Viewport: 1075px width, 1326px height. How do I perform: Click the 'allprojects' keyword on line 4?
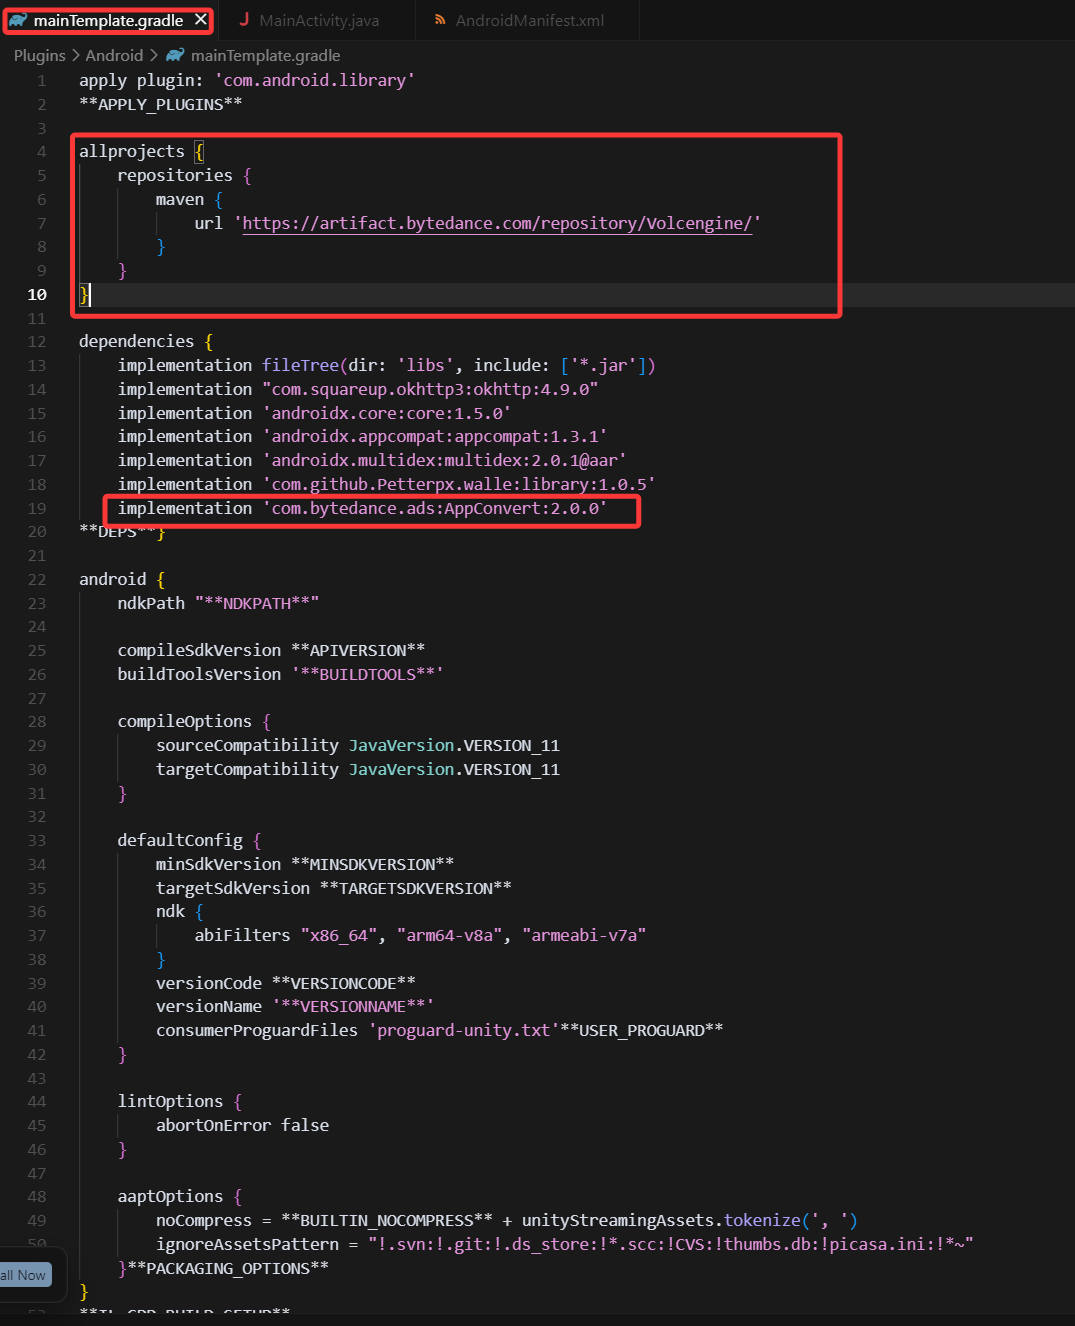click(x=132, y=152)
